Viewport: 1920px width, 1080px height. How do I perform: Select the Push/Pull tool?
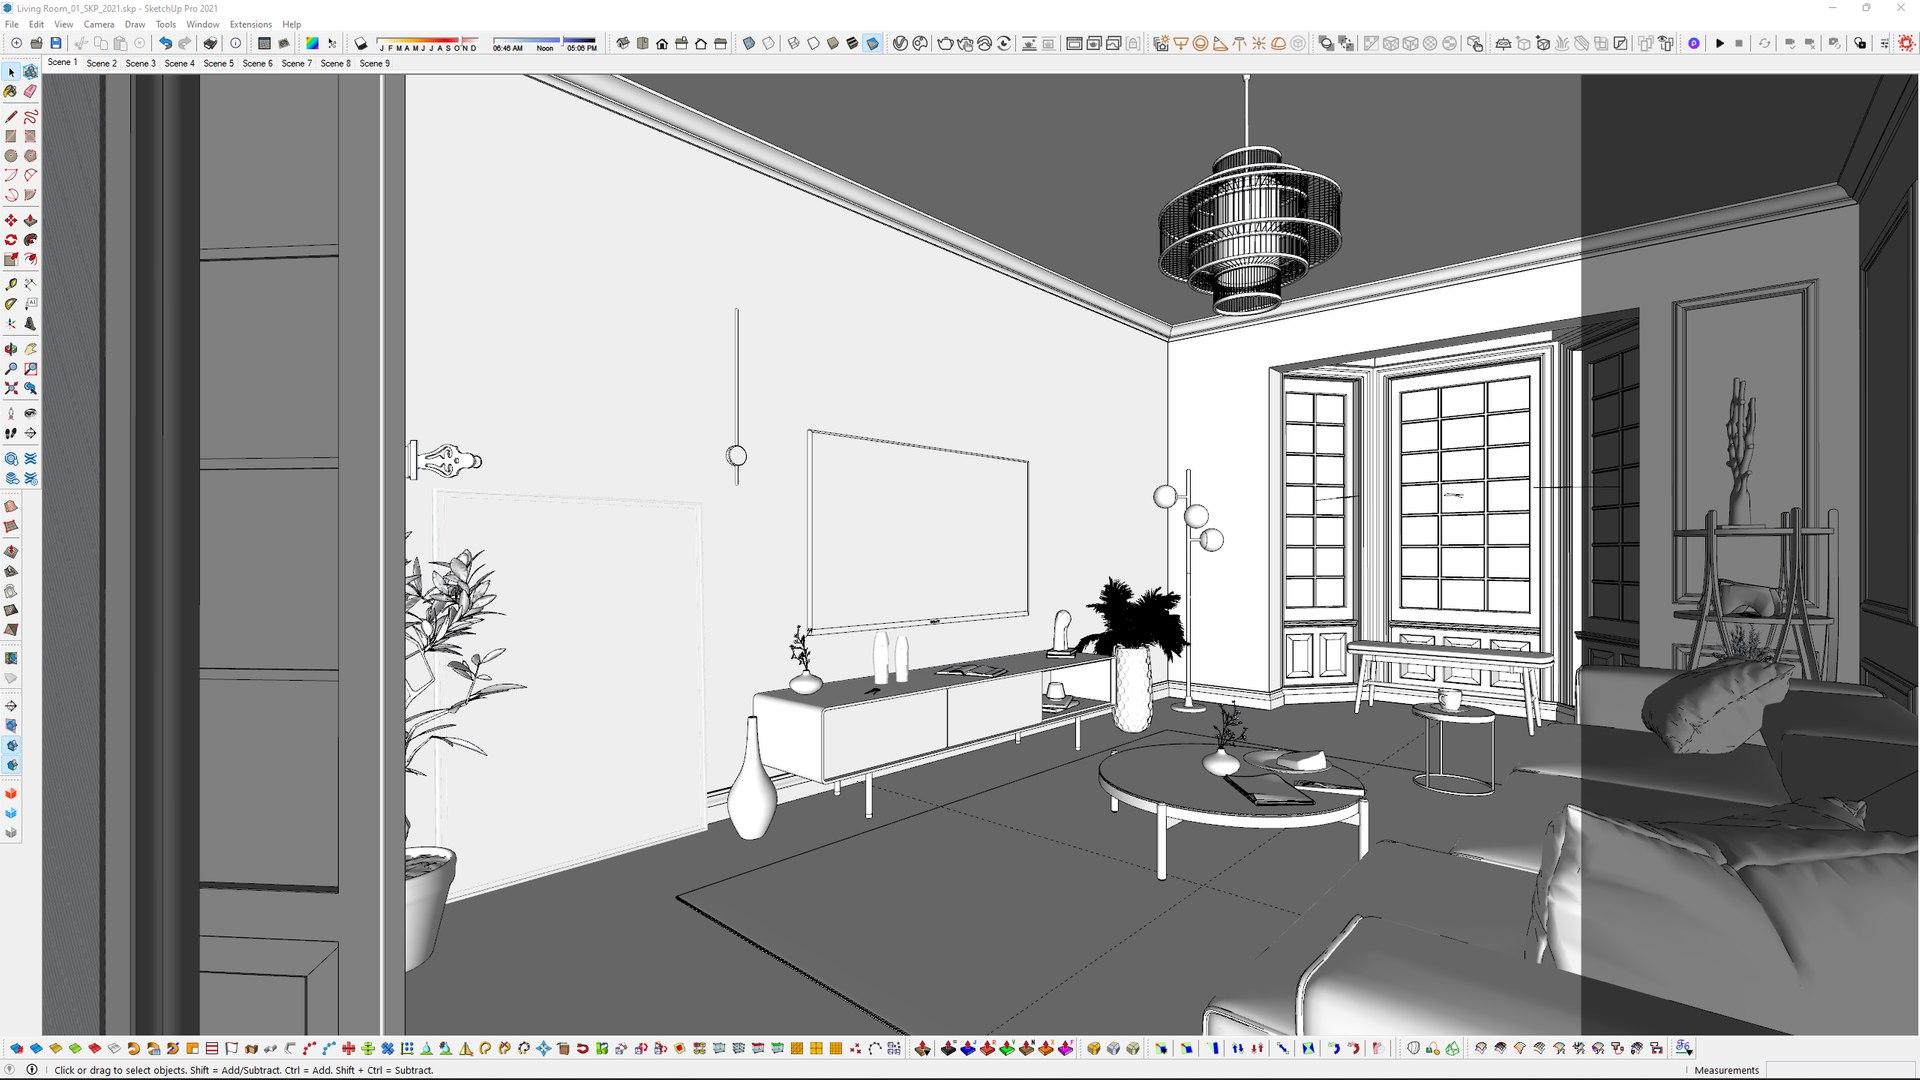tap(30, 220)
